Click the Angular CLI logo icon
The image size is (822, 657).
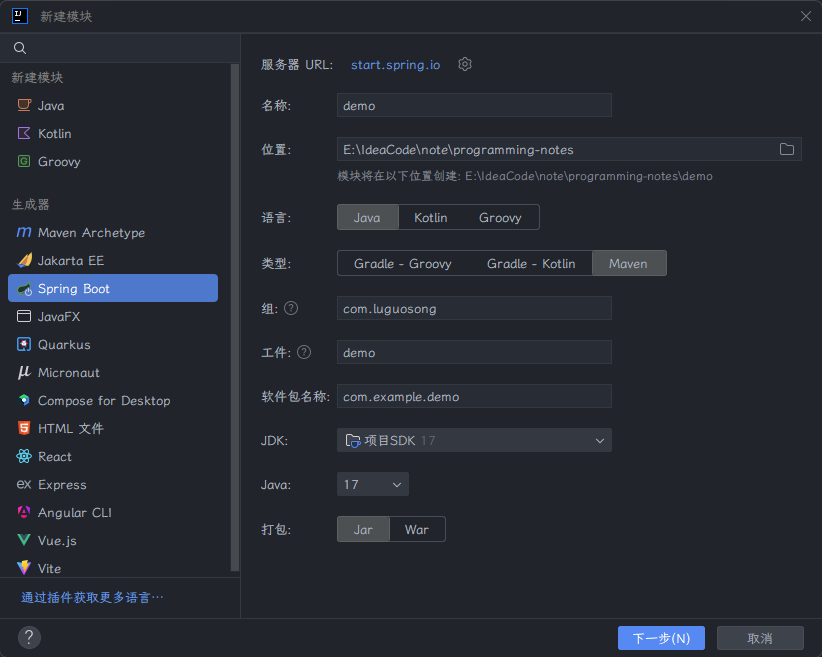coord(24,512)
